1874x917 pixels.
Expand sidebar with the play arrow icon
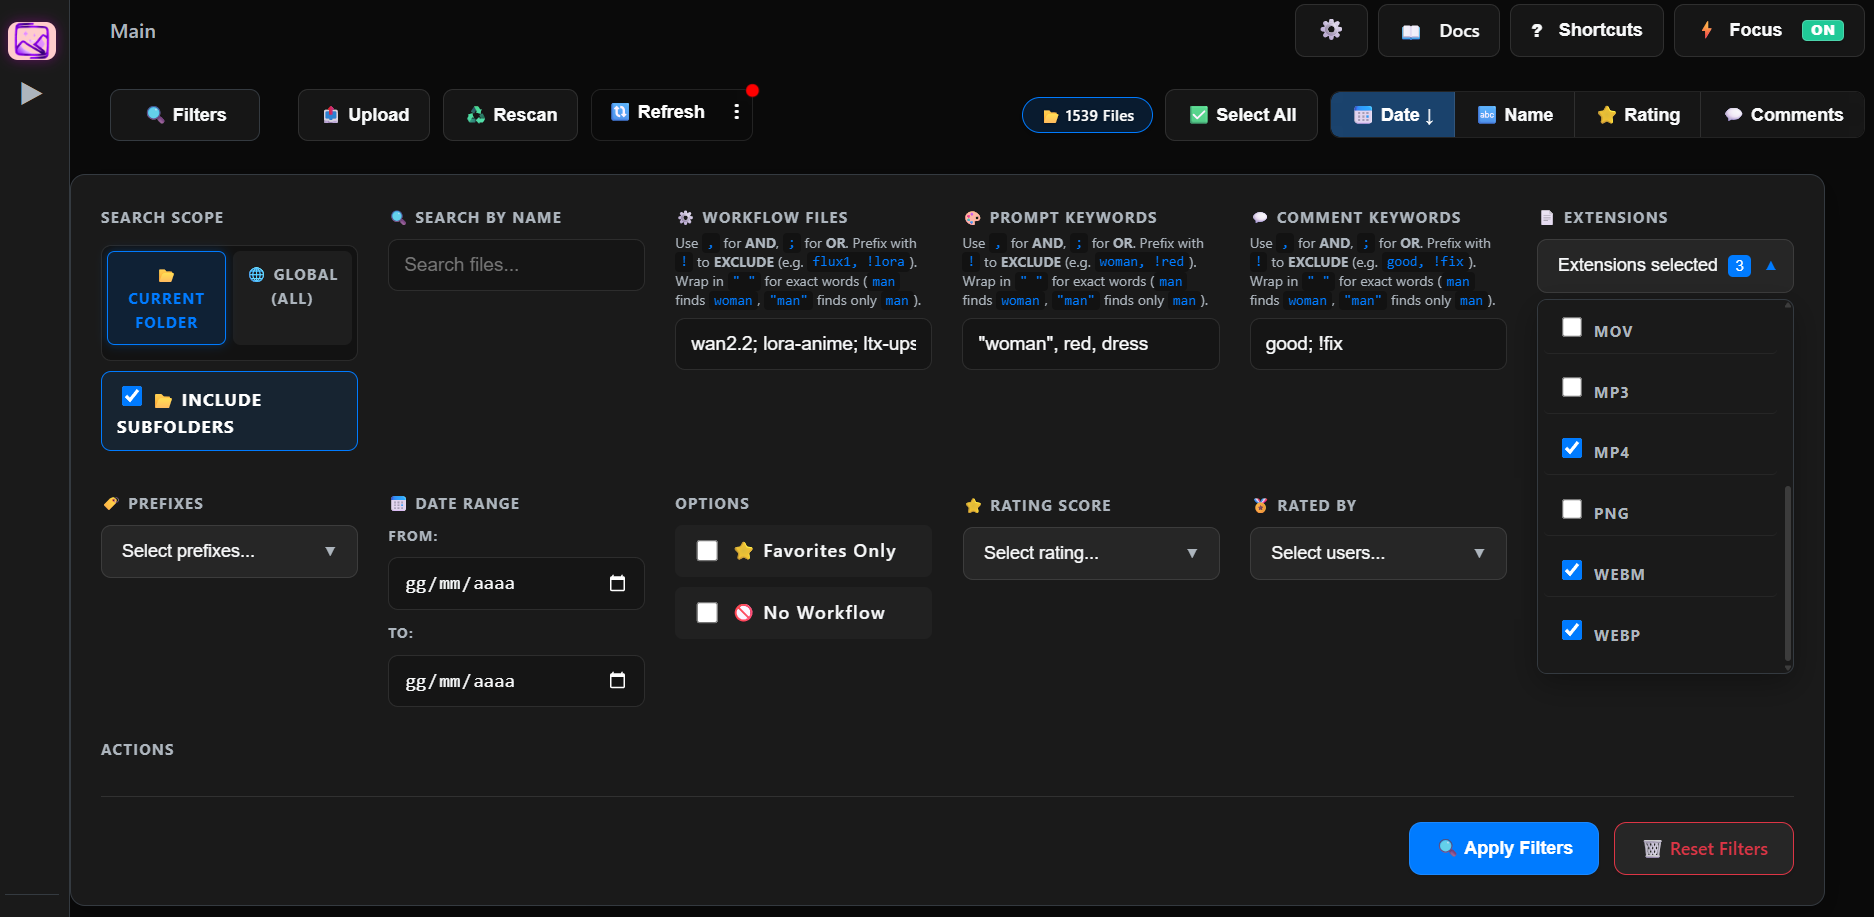31,94
